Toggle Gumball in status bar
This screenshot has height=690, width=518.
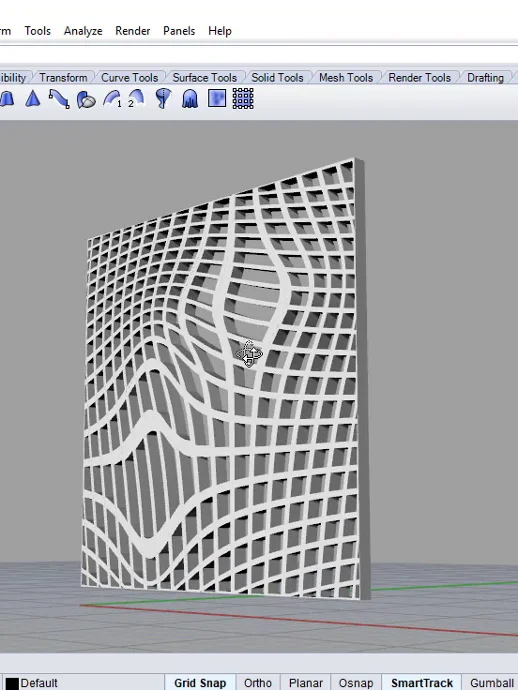492,683
